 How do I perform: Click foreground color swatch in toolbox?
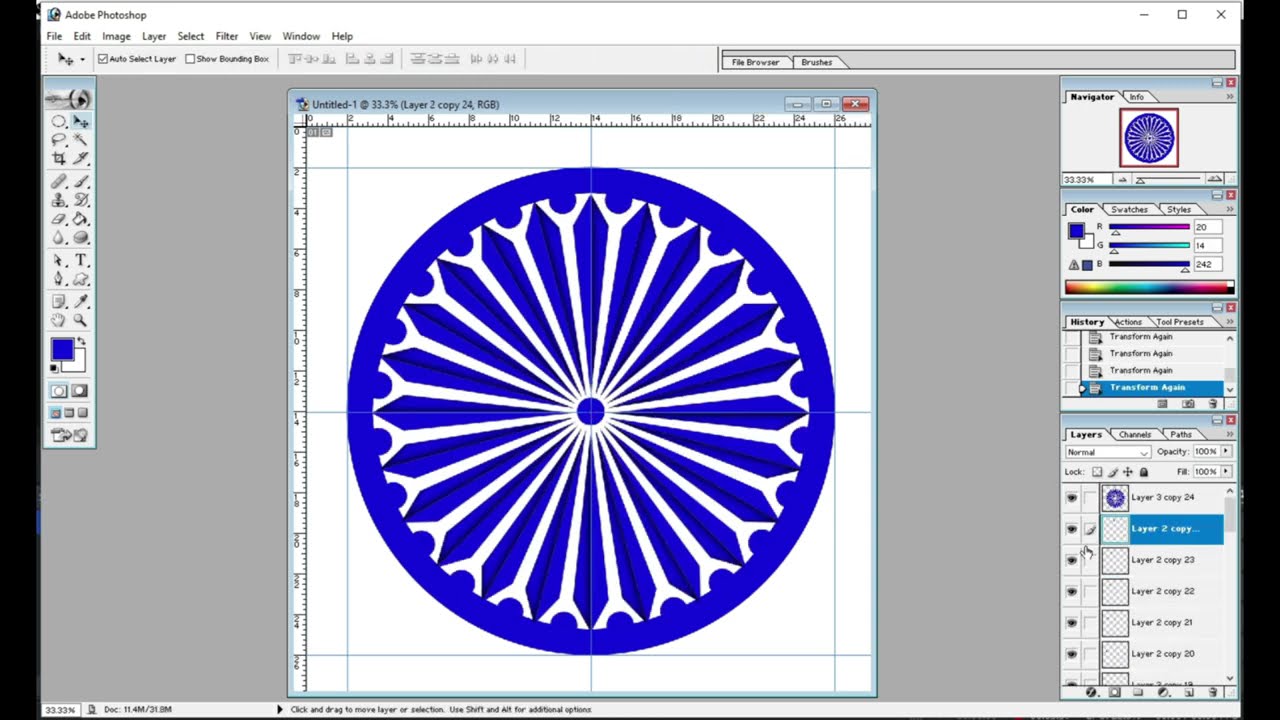pos(62,349)
